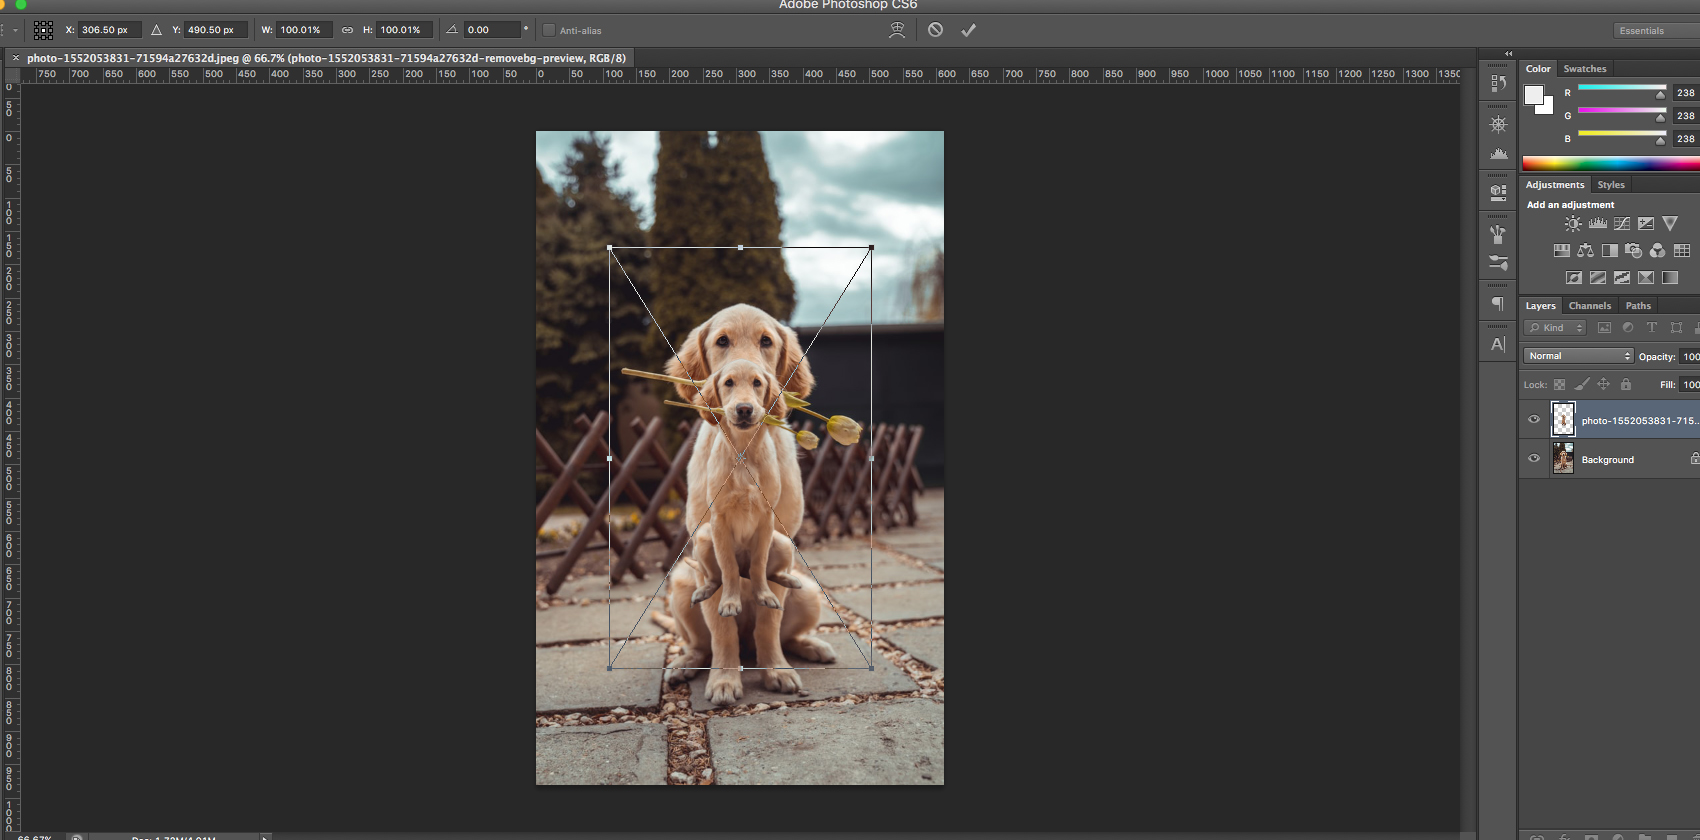This screenshot has width=1700, height=840.
Task: Toggle filter for shape layers
Action: pos(1676,328)
